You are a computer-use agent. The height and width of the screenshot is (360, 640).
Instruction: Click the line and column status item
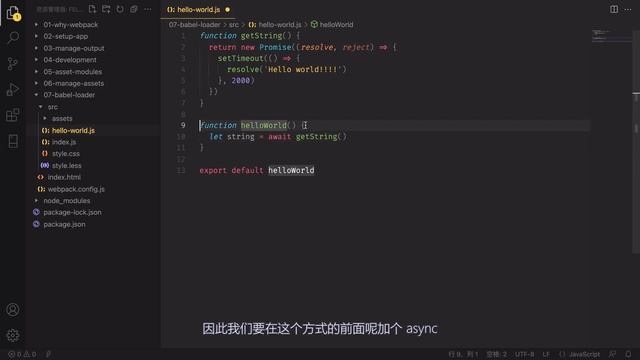point(463,354)
